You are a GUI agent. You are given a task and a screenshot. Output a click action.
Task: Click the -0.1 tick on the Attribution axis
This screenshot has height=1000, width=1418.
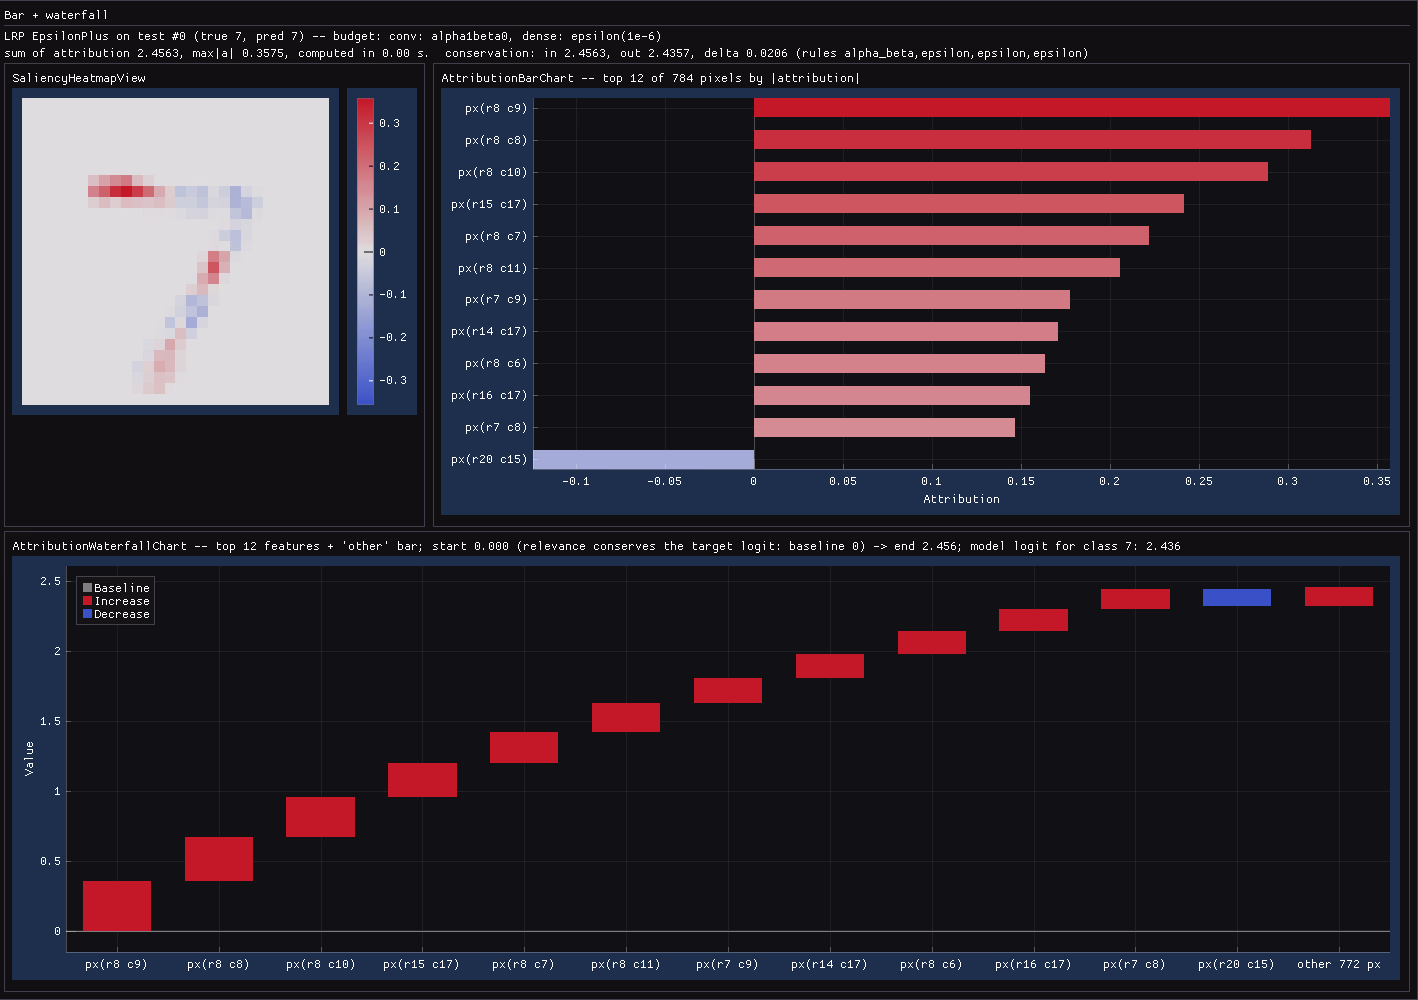point(576,481)
